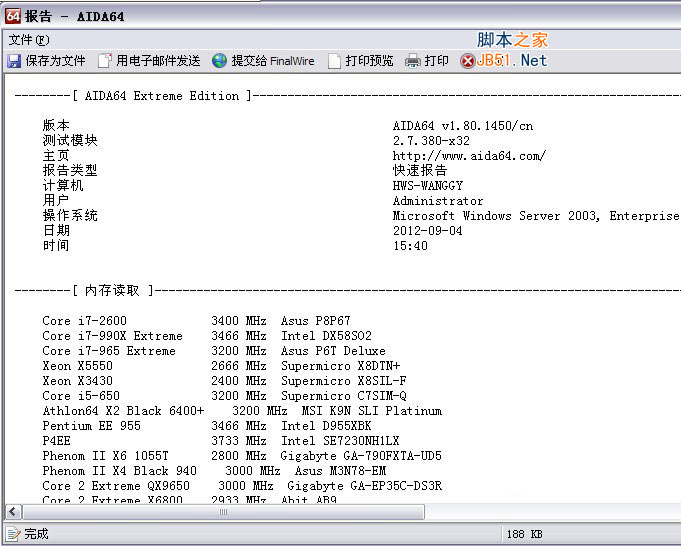This screenshot has width=681, height=546.
Task: Click the red X close icon in toolbar
Action: click(x=468, y=61)
